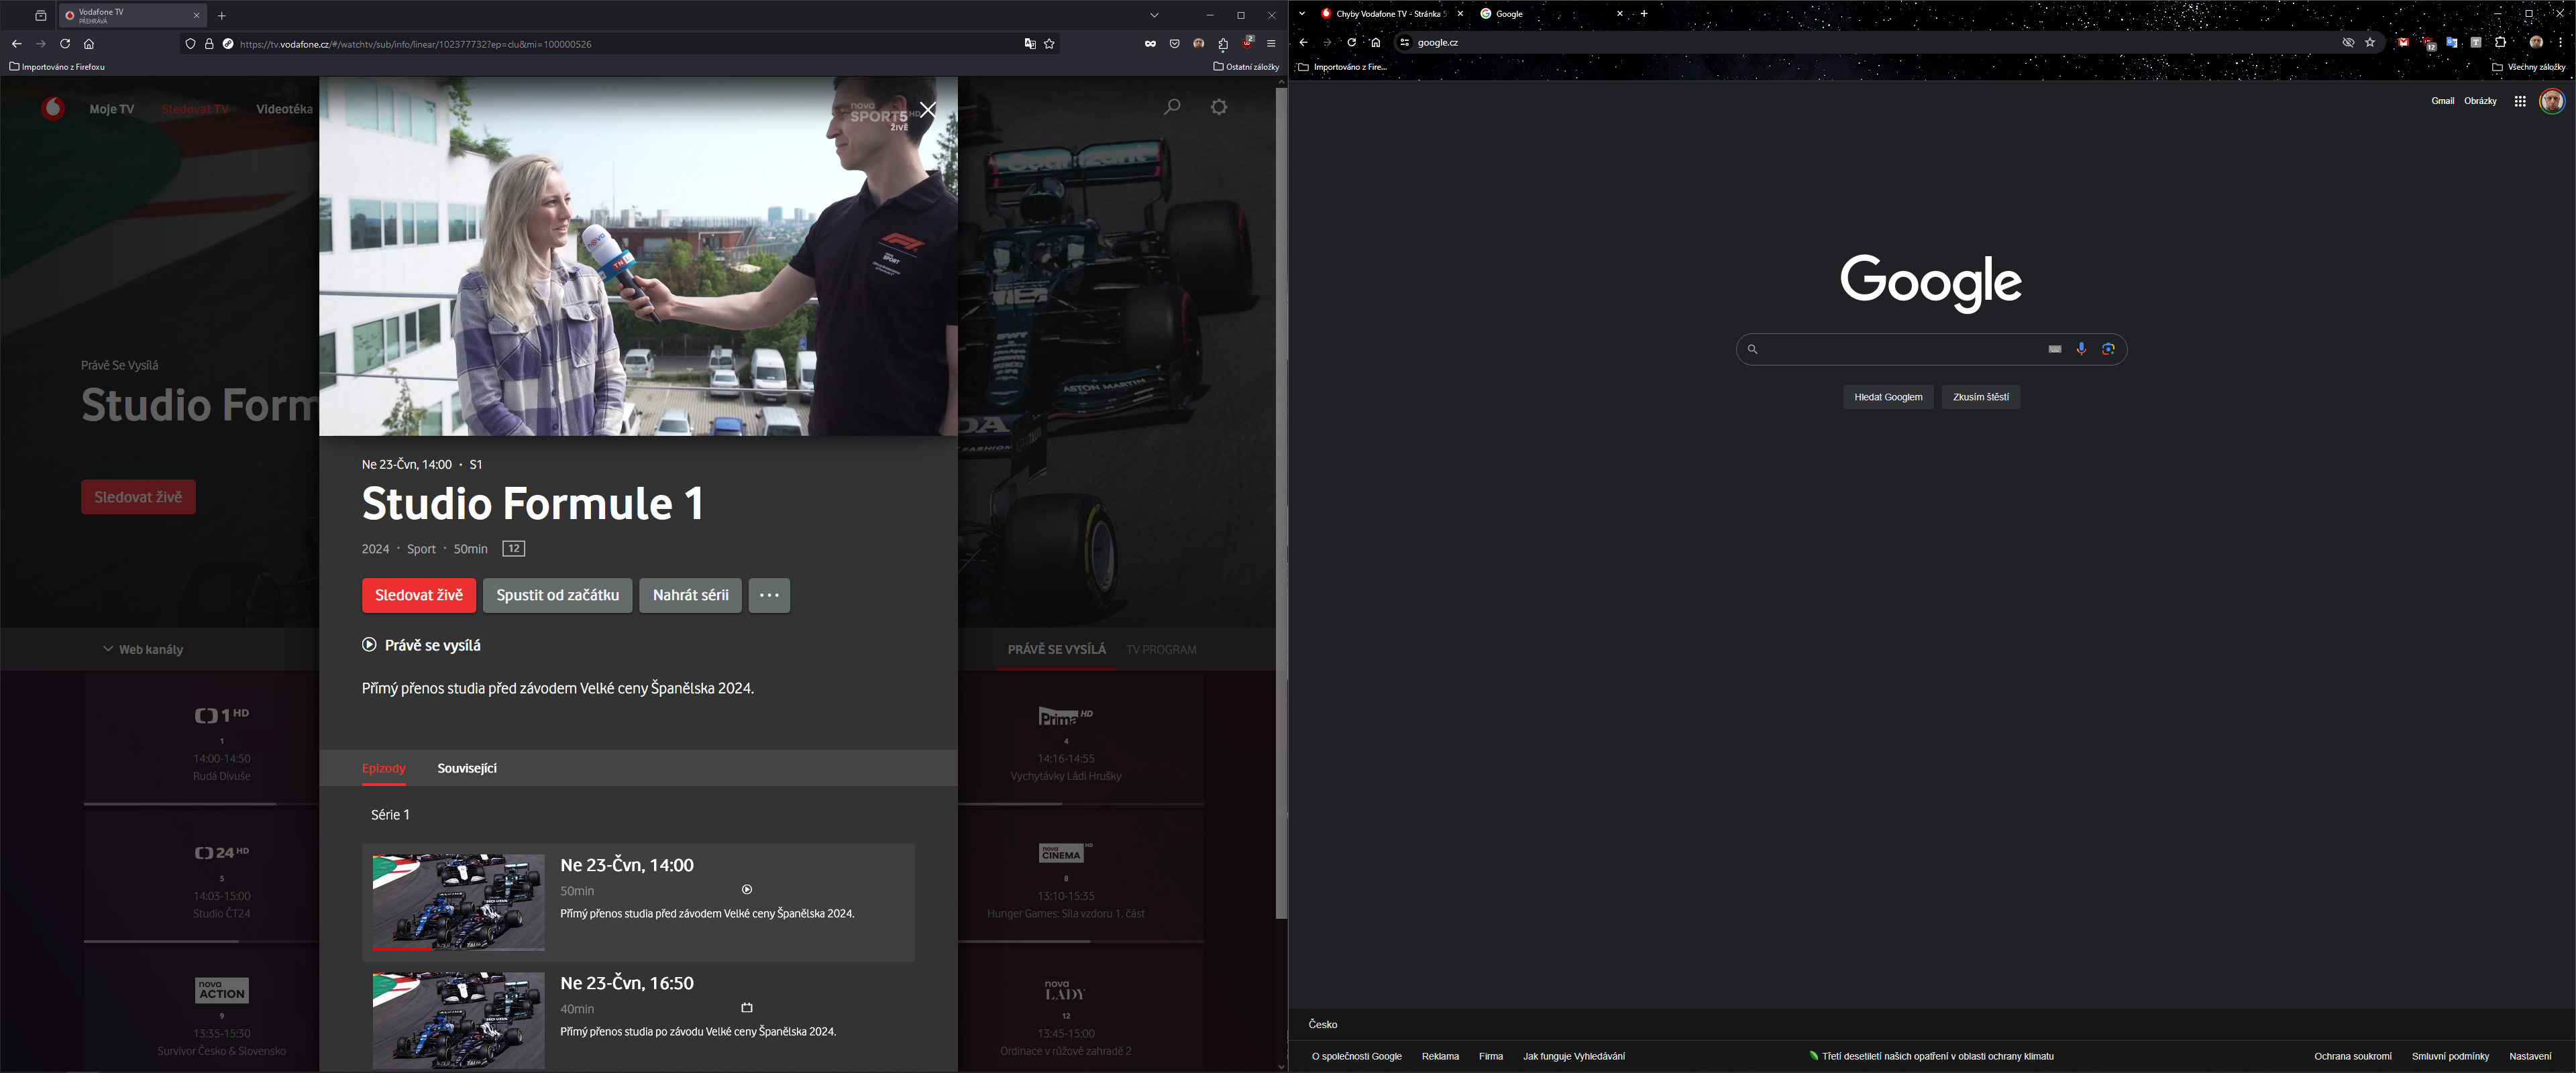The height and width of the screenshot is (1073, 2576).
Task: Open Chrome three-dot menu
Action: click(x=2561, y=42)
